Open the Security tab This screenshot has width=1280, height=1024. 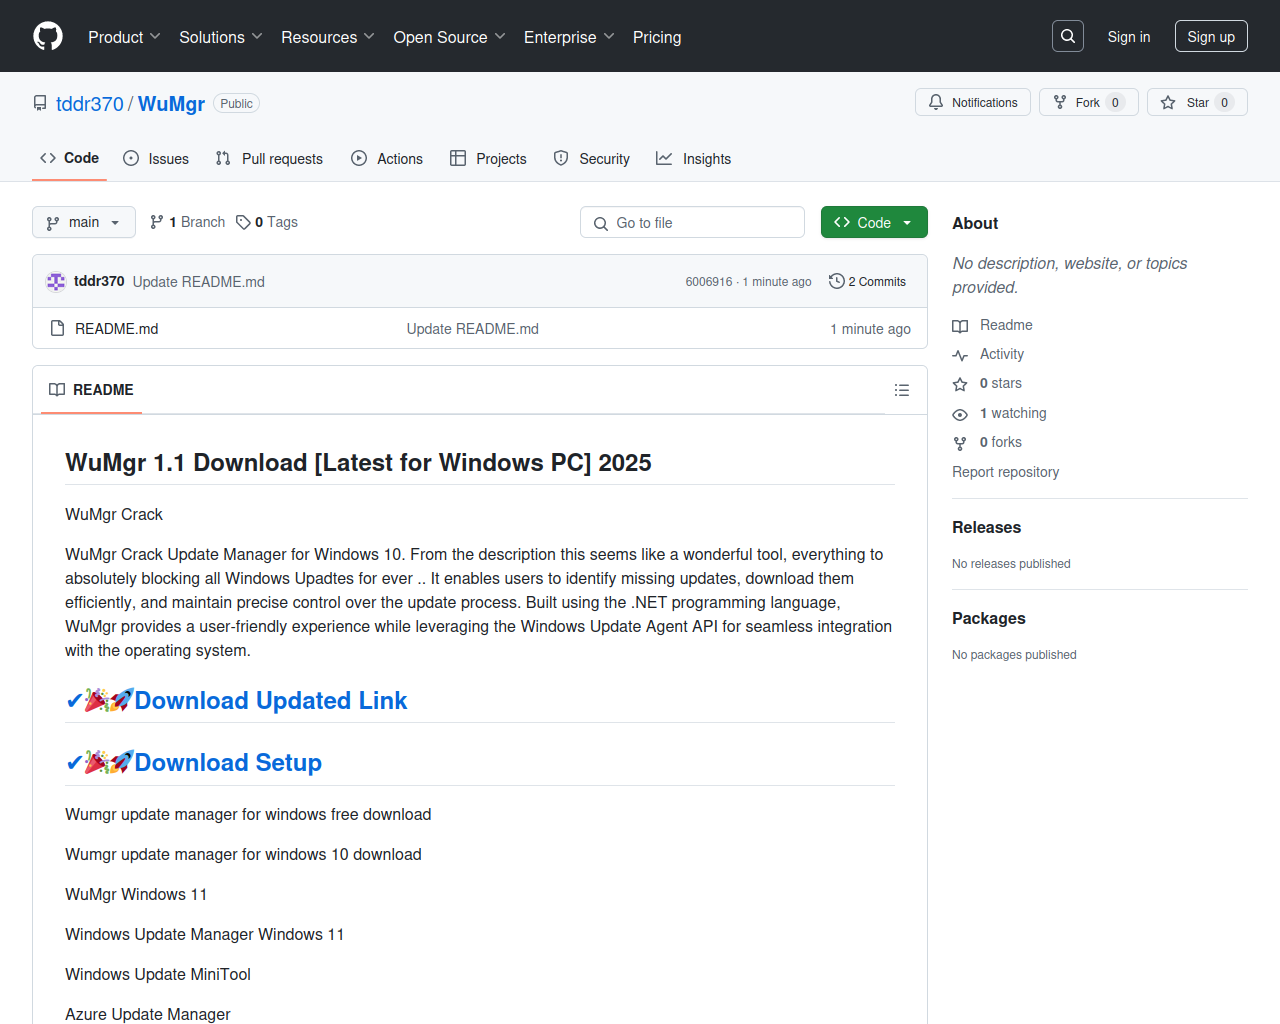592,158
